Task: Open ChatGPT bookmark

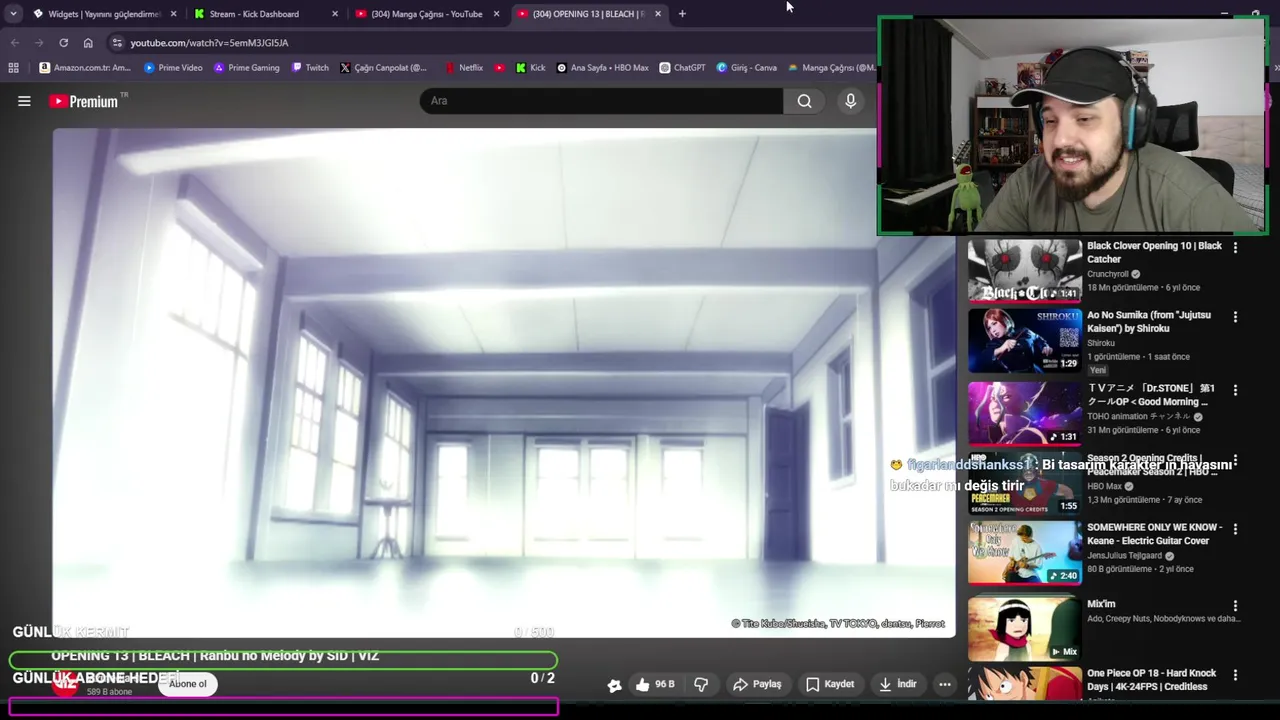Action: click(x=682, y=68)
